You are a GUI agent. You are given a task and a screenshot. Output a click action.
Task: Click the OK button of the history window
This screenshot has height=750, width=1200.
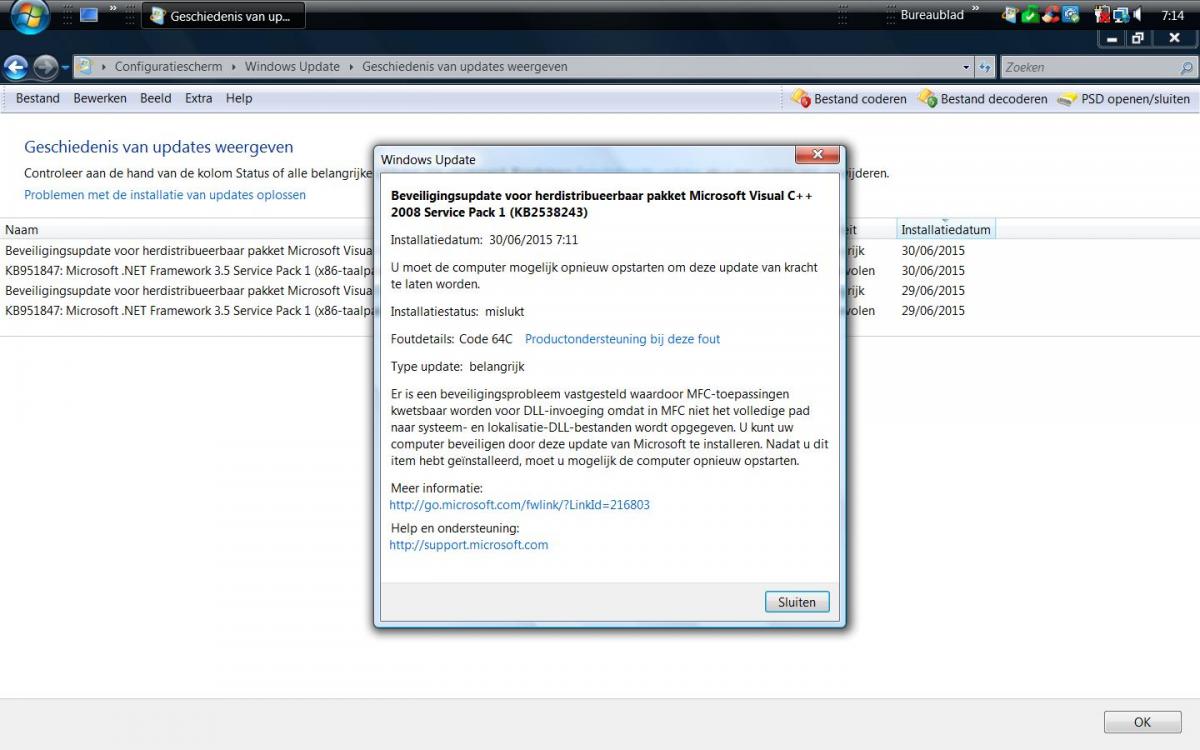[x=1142, y=722]
